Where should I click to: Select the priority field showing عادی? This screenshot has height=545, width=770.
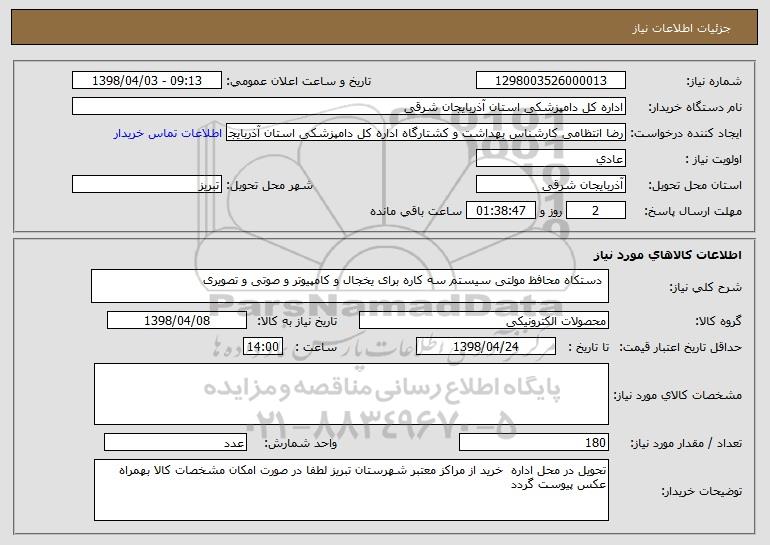(550, 159)
